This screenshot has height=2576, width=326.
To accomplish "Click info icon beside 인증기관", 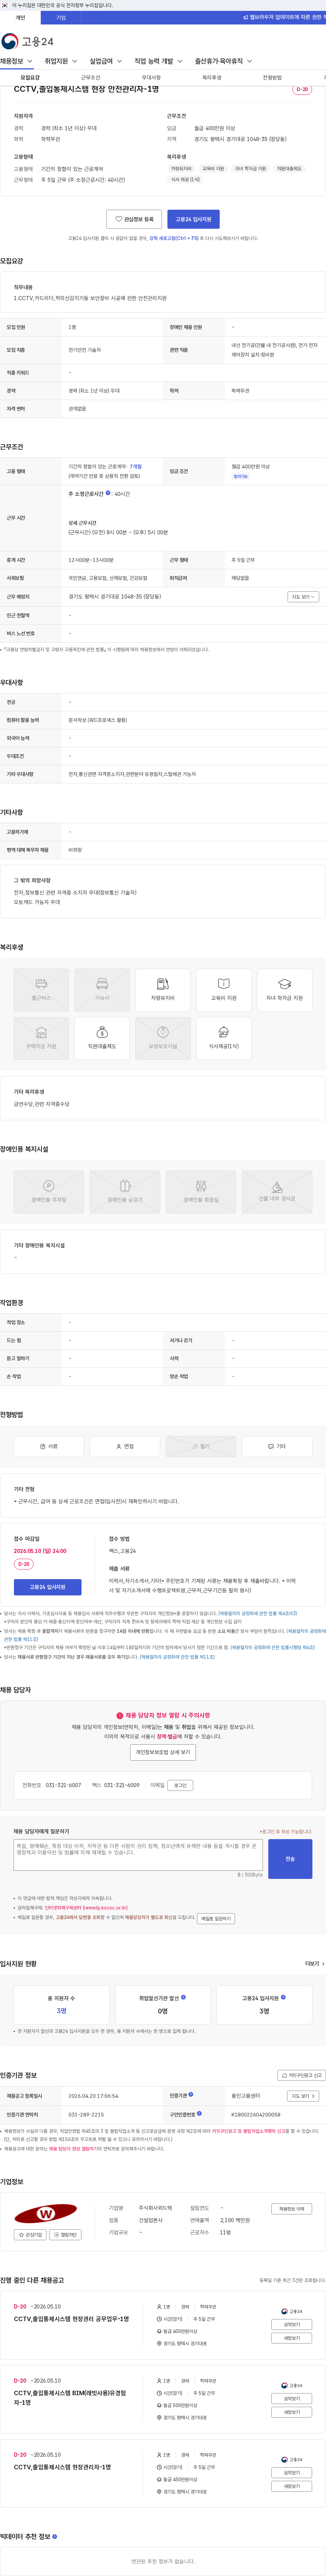I will (x=191, y=2094).
